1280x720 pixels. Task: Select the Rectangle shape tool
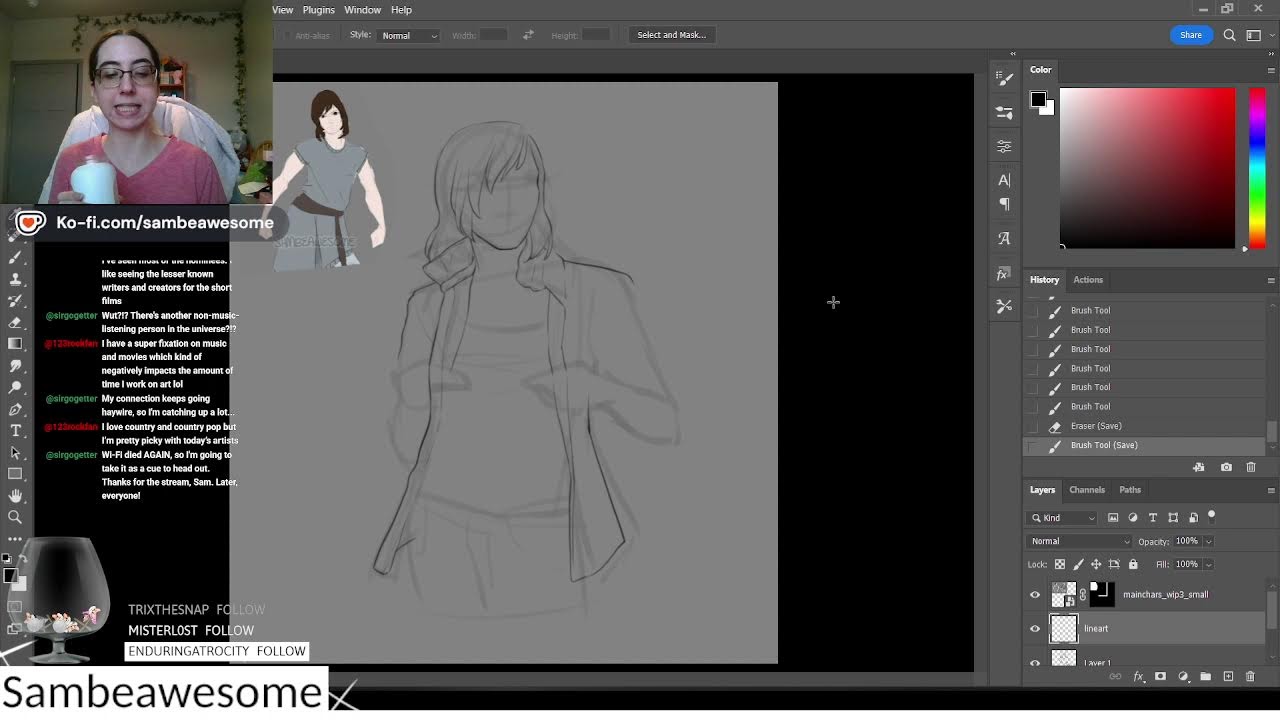15,474
